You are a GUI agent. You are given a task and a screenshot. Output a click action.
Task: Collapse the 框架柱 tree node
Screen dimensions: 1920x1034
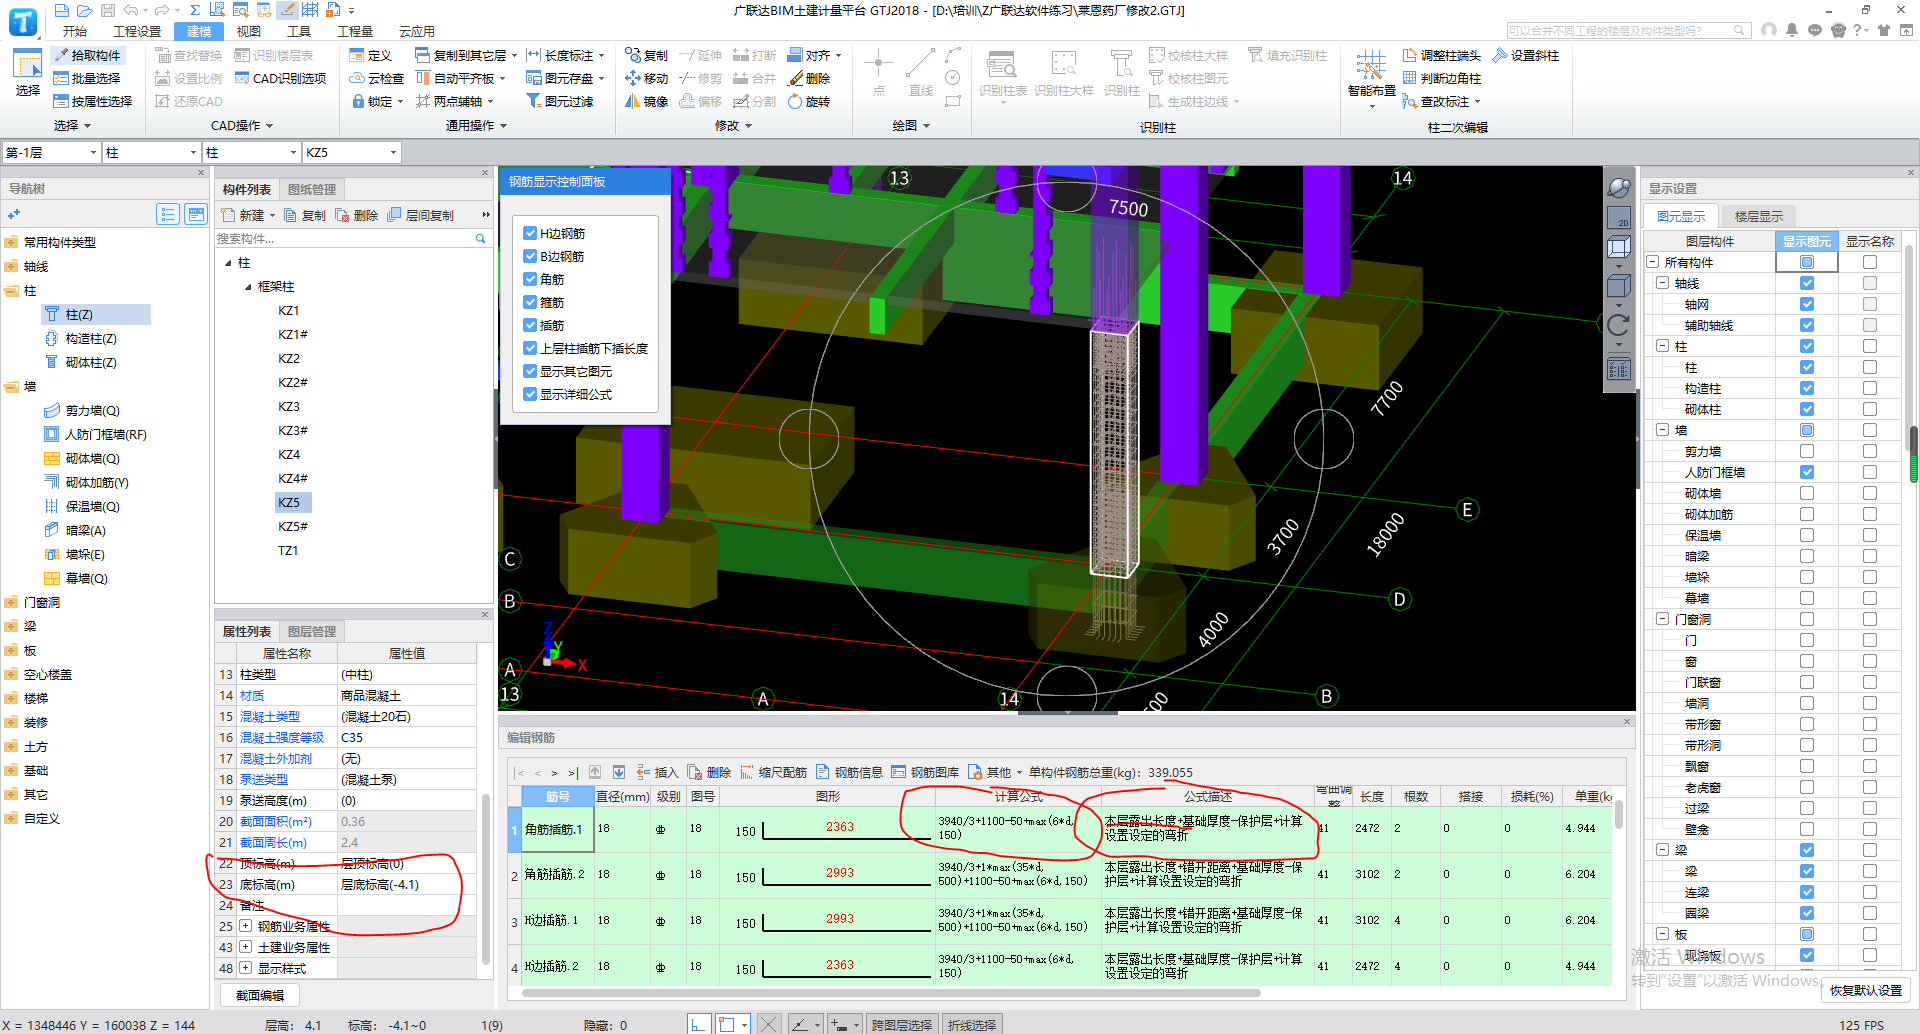(x=249, y=287)
